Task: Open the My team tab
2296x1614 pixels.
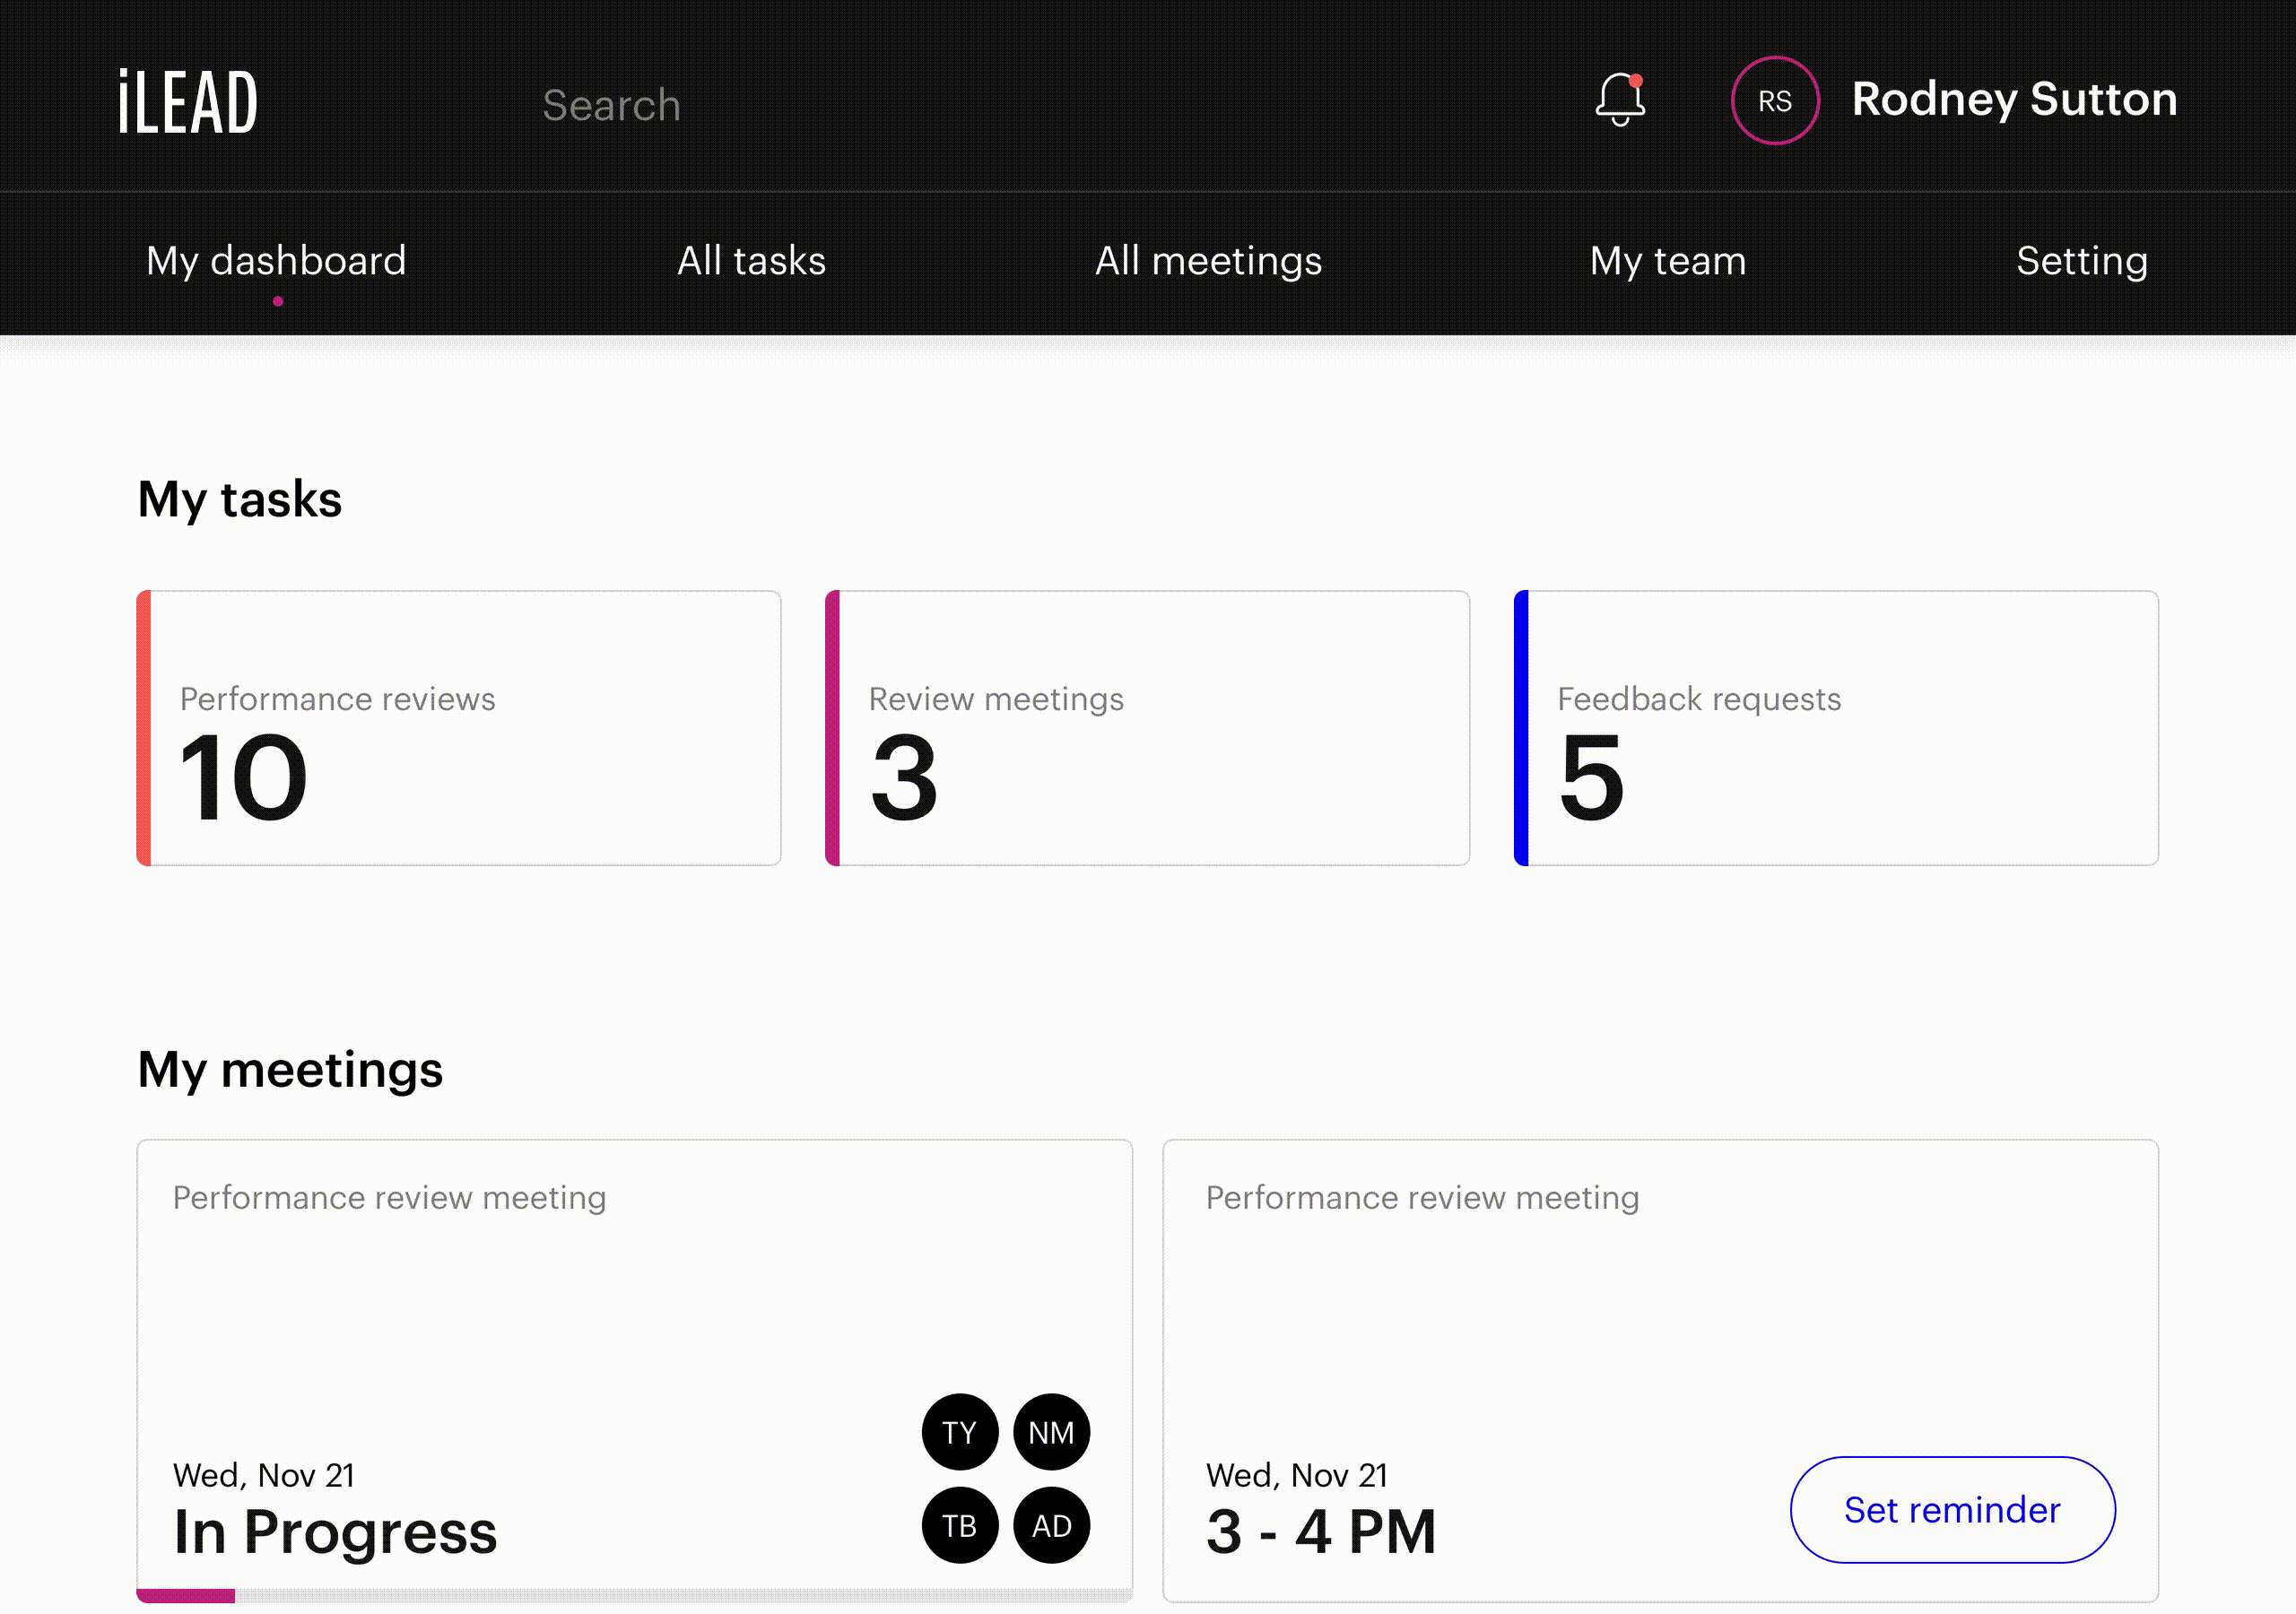Action: coord(1667,261)
